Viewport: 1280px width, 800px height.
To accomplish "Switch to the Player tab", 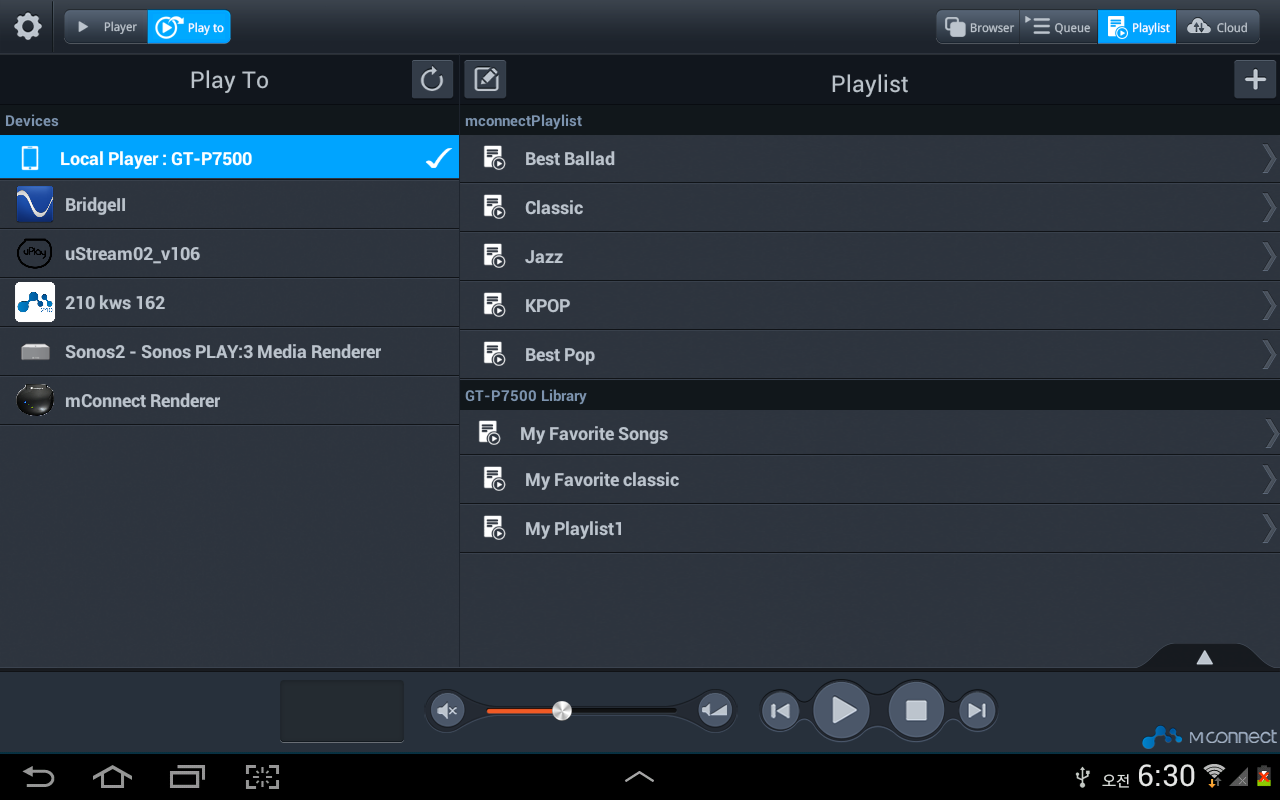I will point(107,27).
